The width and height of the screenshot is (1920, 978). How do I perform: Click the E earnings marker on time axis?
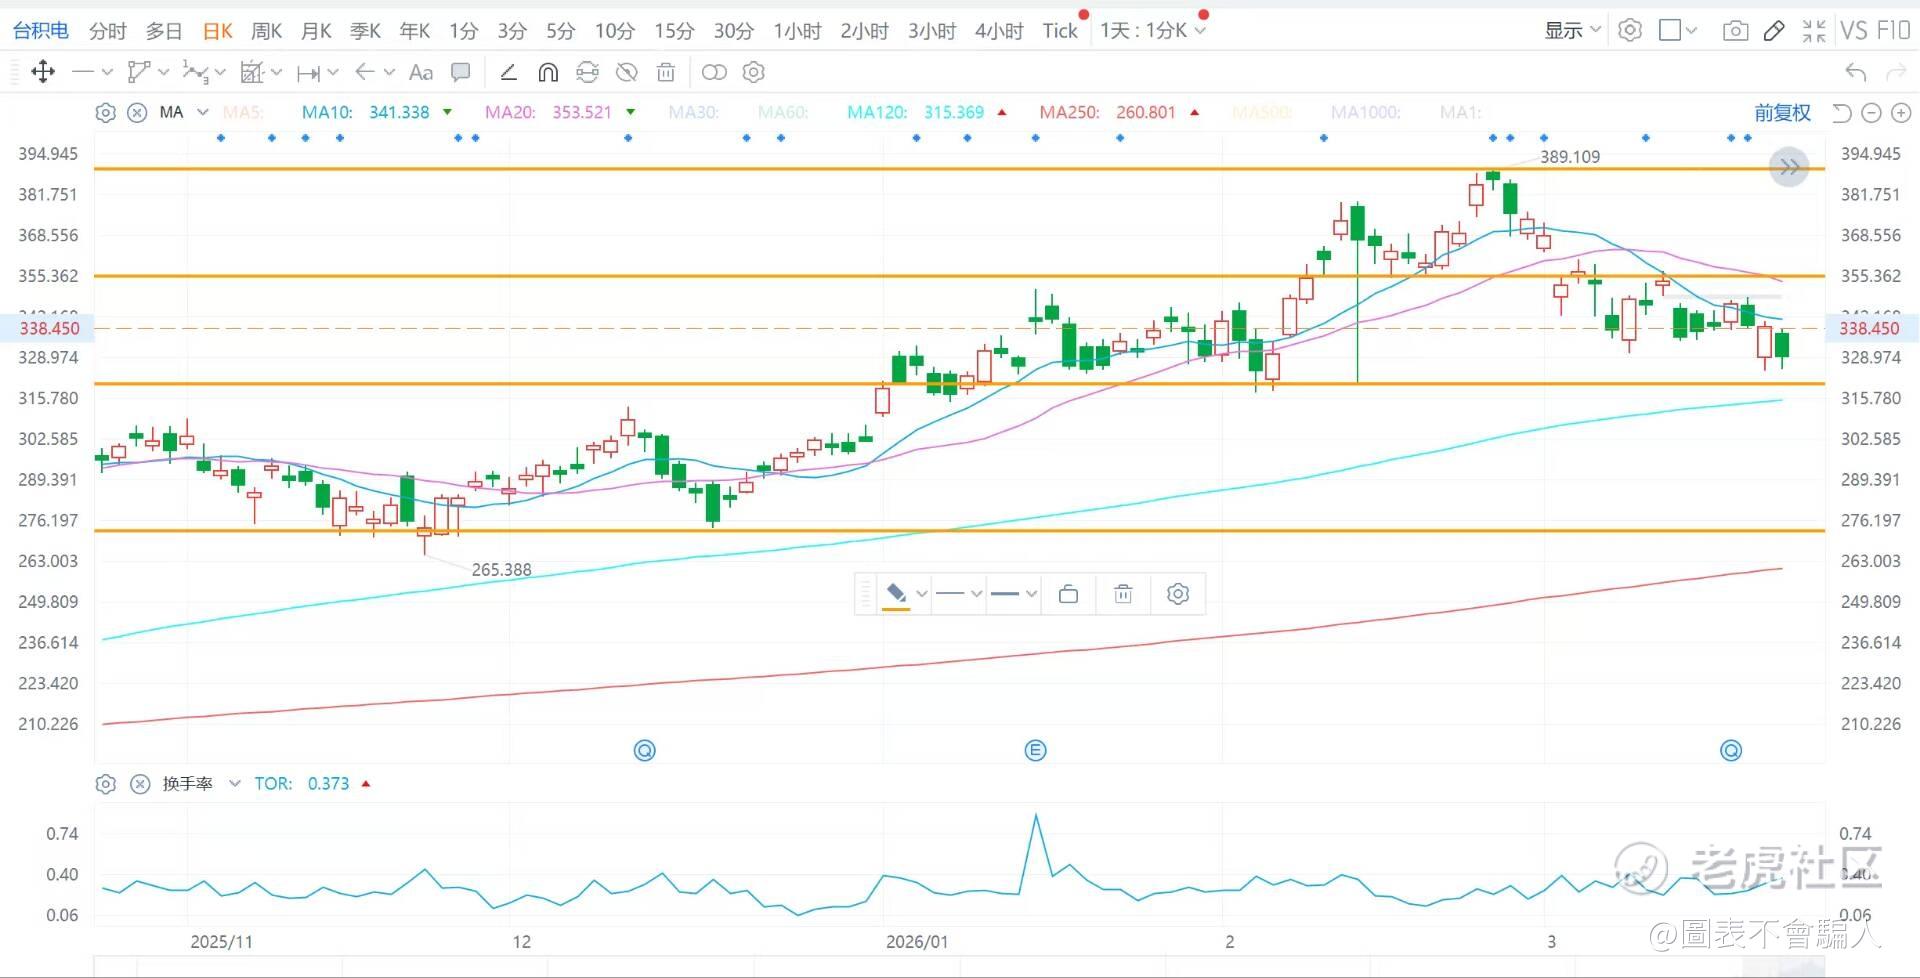point(1035,750)
